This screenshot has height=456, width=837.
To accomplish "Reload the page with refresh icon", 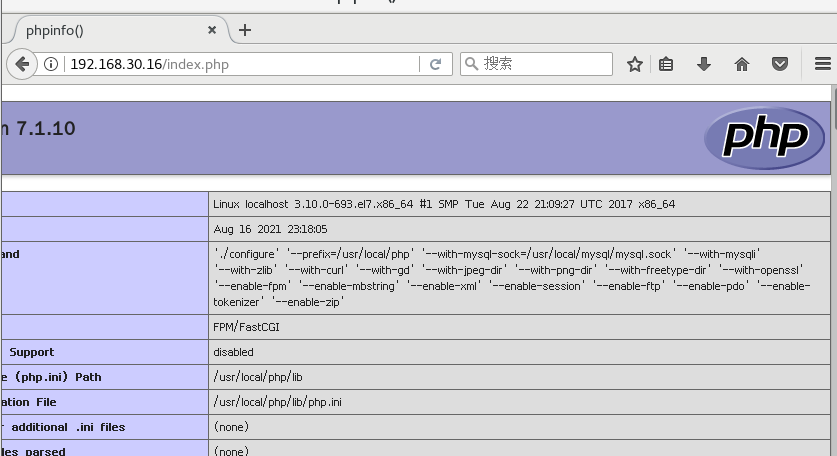I will (x=436, y=64).
